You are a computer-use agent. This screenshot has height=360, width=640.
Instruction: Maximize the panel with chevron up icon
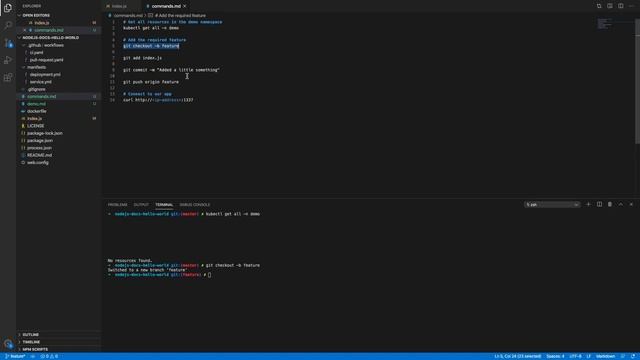pos(620,204)
